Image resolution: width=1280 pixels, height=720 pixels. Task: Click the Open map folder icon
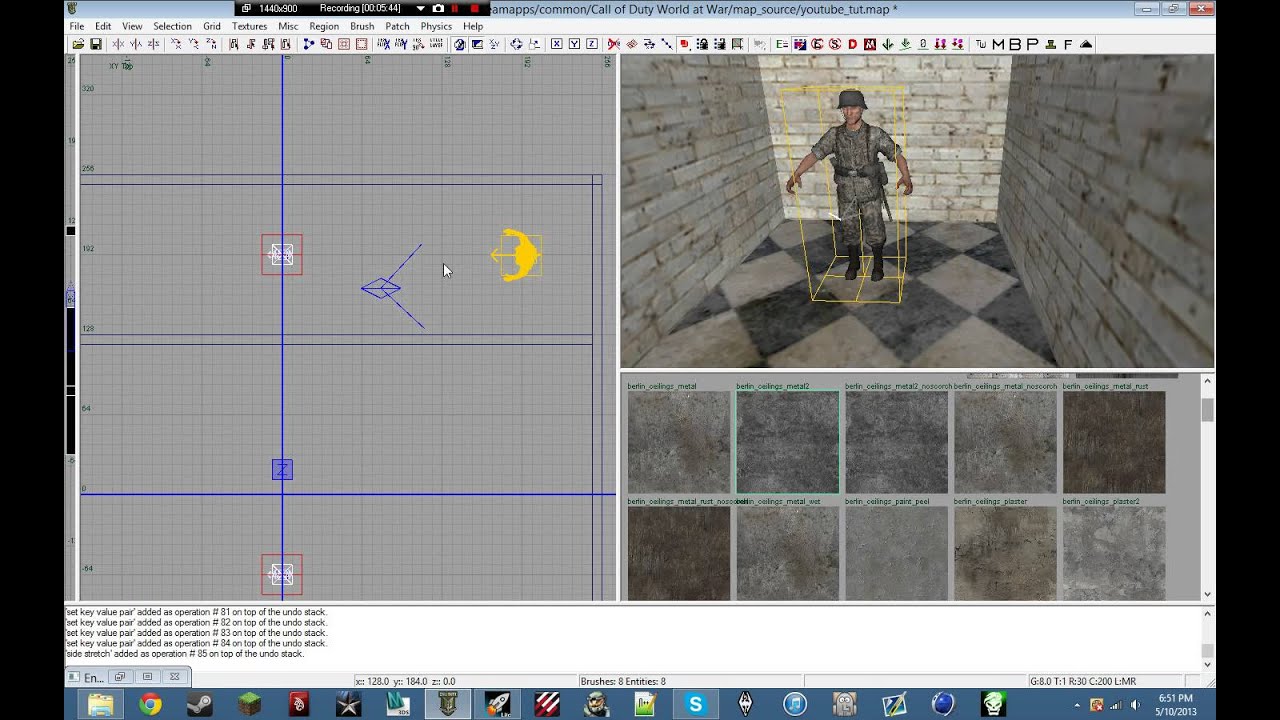78,44
